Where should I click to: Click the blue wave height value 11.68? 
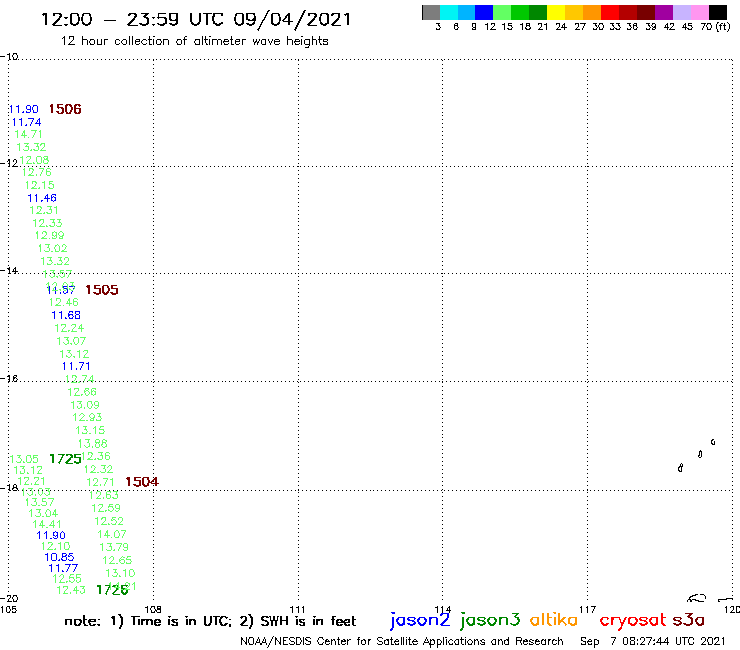pos(66,315)
